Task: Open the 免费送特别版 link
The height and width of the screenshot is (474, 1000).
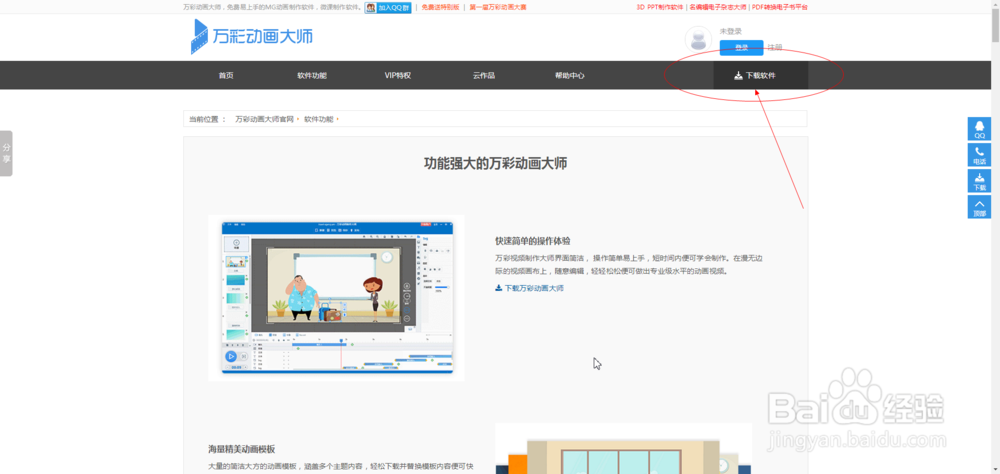Action: [441, 8]
